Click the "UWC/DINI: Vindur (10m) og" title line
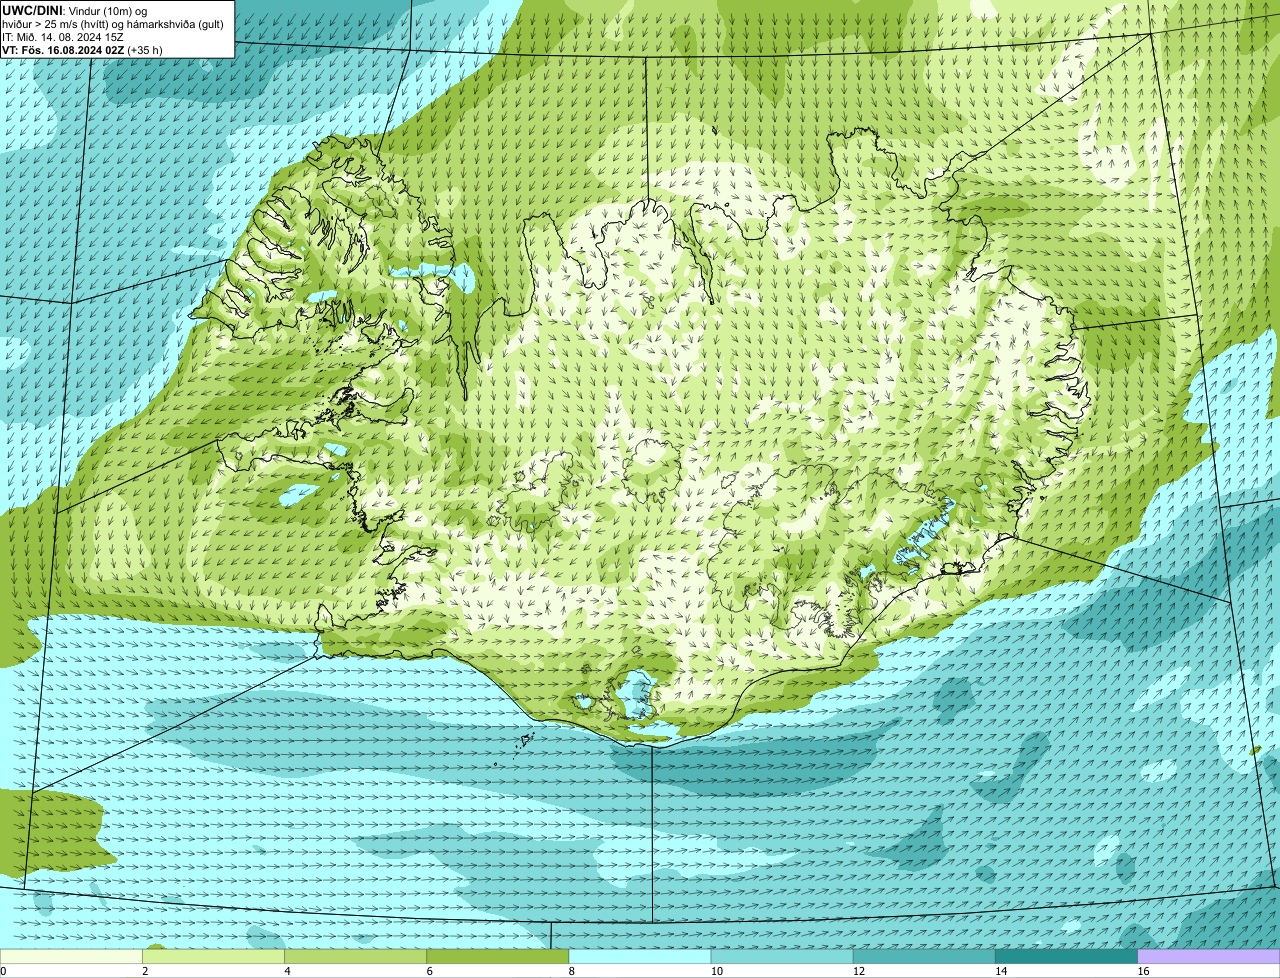The image size is (1280, 978). coord(75,10)
